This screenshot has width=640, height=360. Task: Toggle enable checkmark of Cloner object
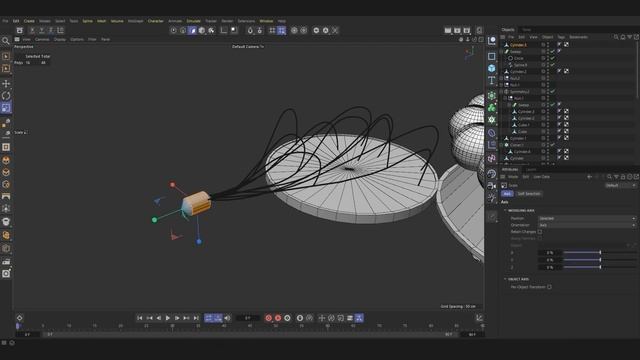tap(552, 145)
